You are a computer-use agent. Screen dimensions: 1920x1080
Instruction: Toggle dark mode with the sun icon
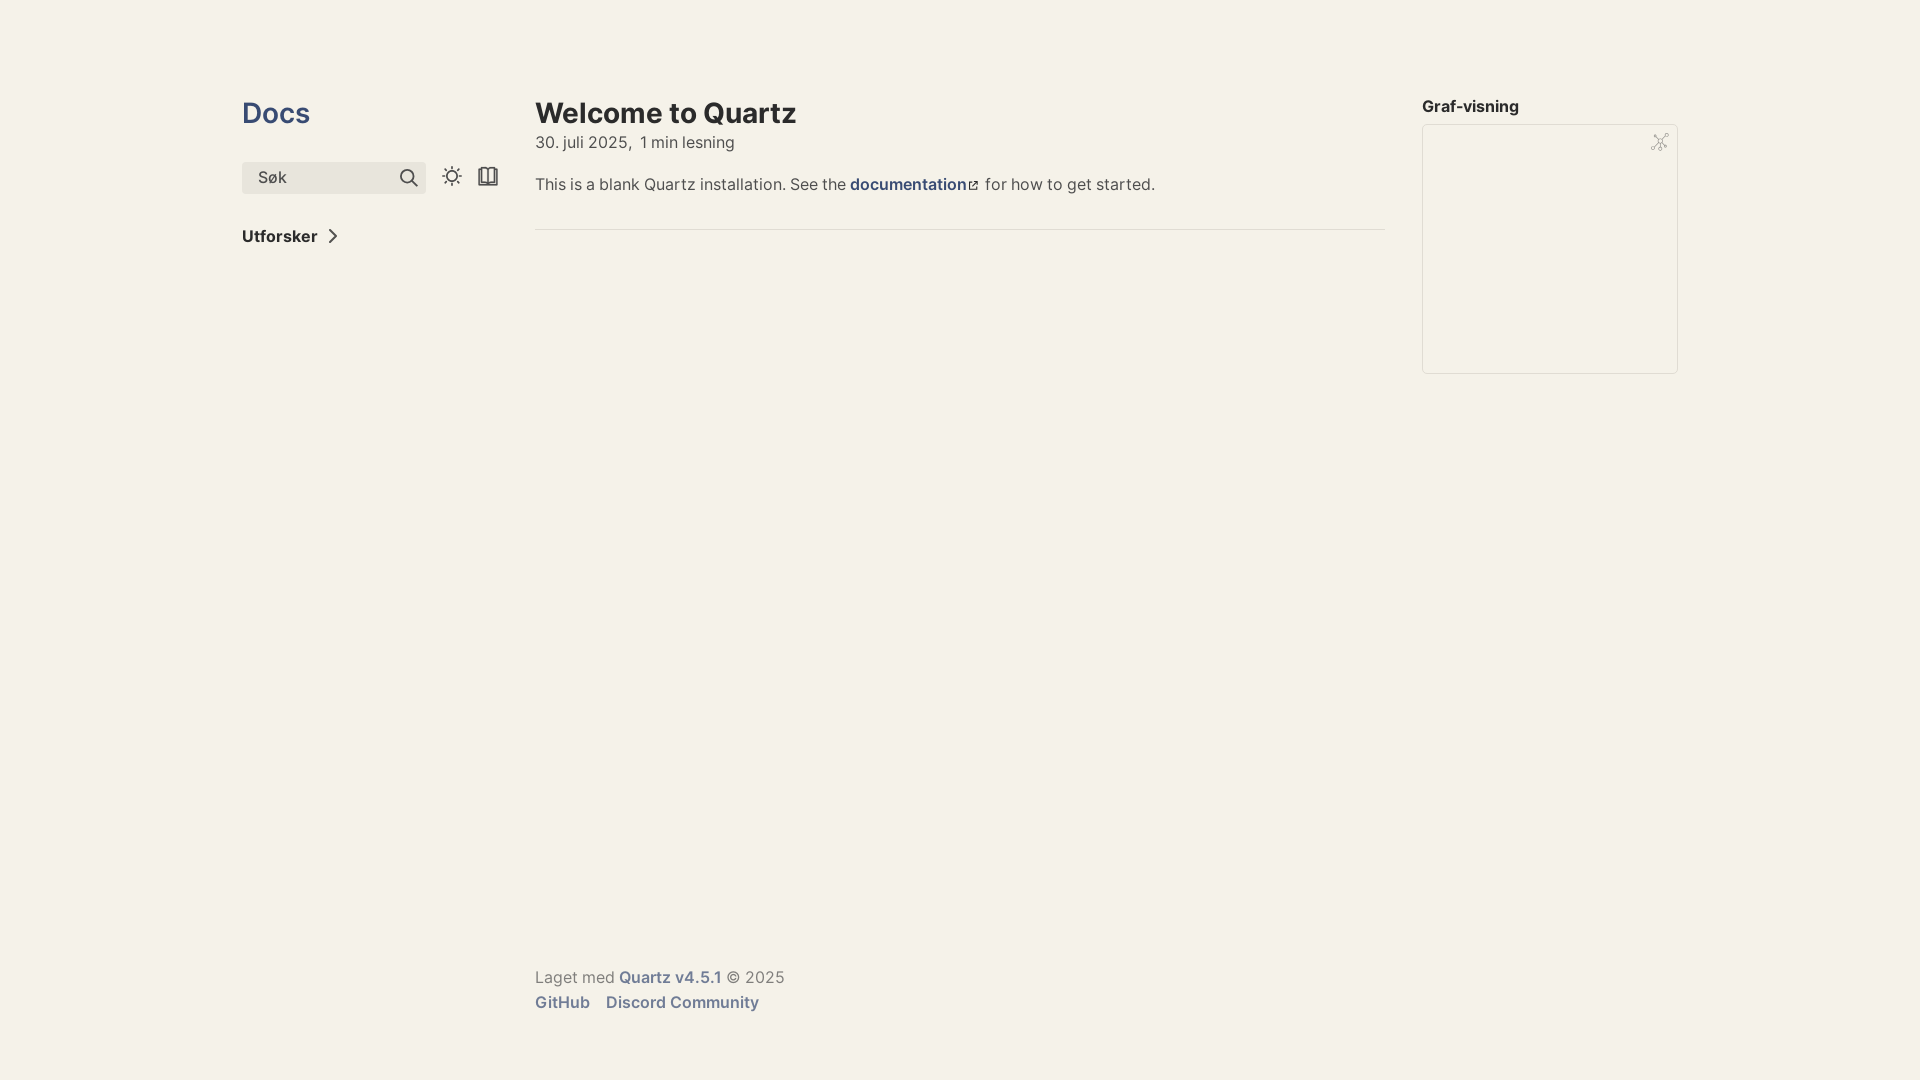(452, 176)
